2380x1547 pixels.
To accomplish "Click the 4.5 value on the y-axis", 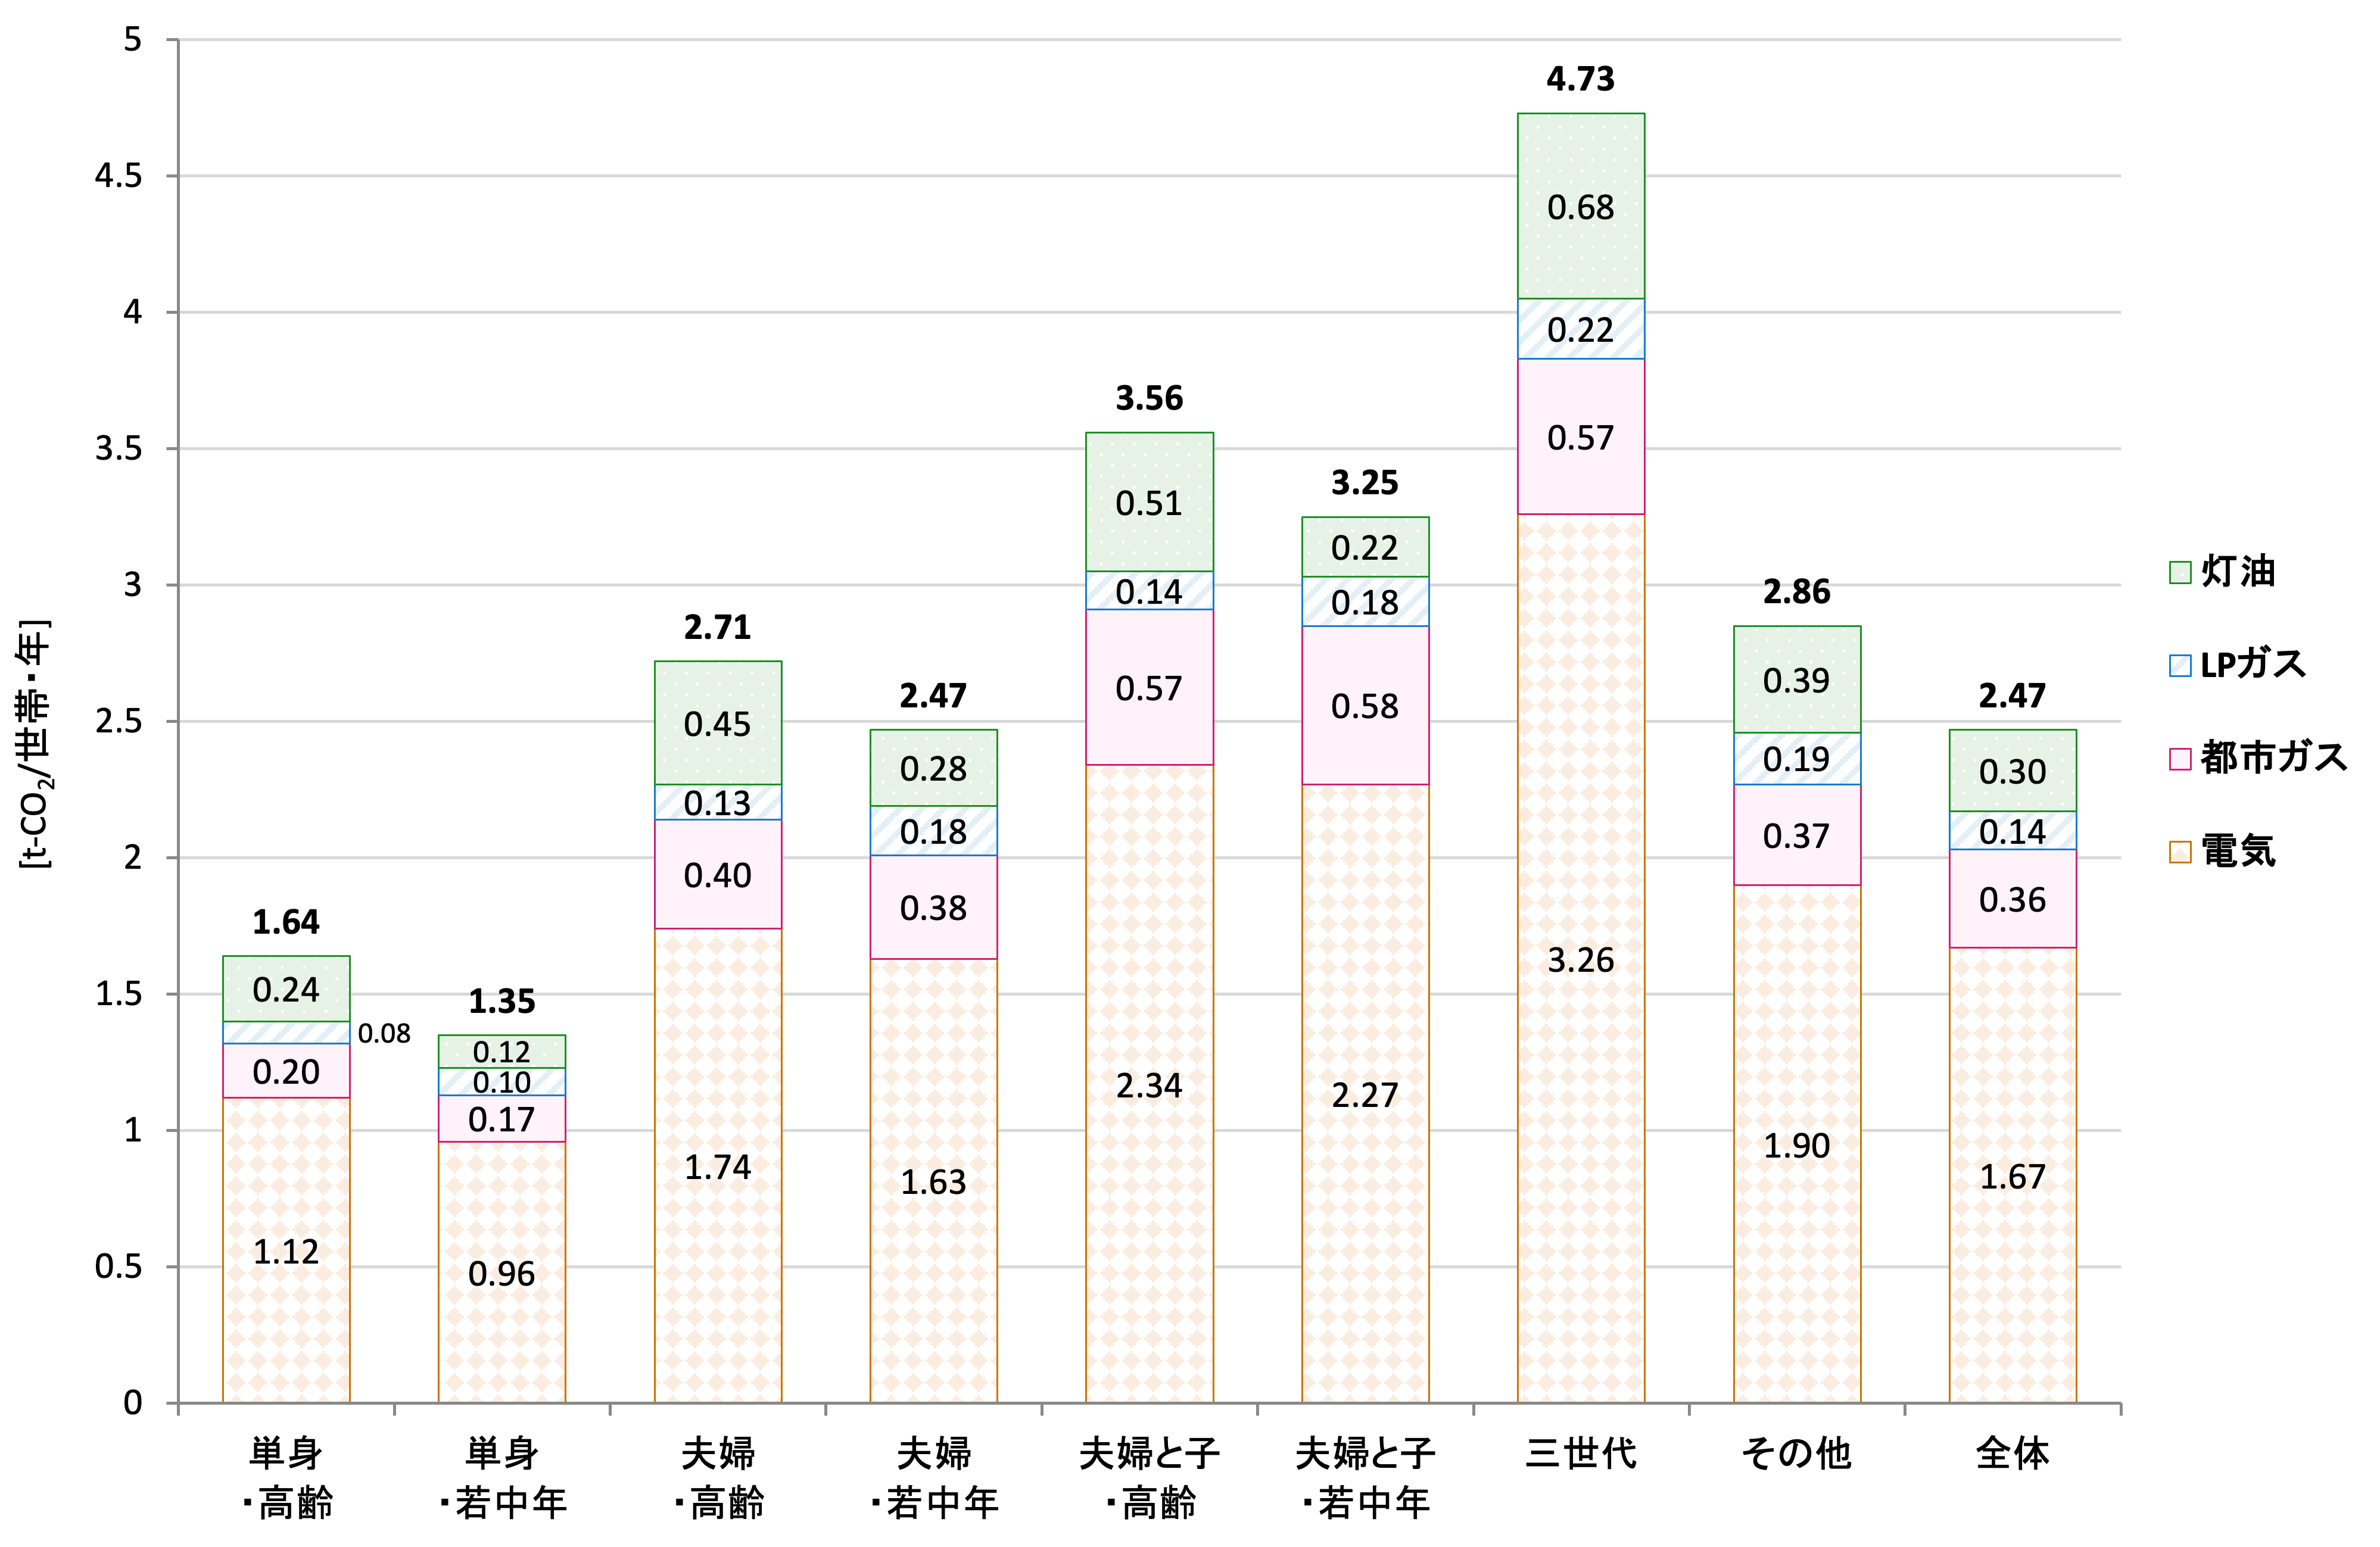I will tap(119, 177).
